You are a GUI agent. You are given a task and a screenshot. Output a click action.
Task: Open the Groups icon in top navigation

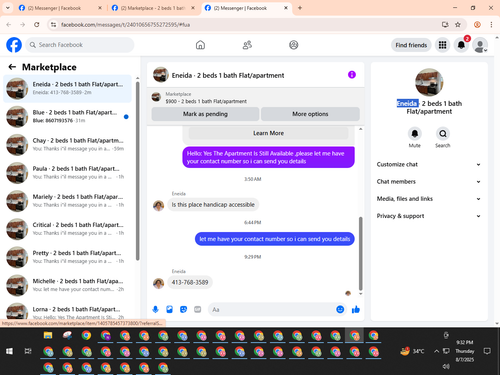(294, 45)
